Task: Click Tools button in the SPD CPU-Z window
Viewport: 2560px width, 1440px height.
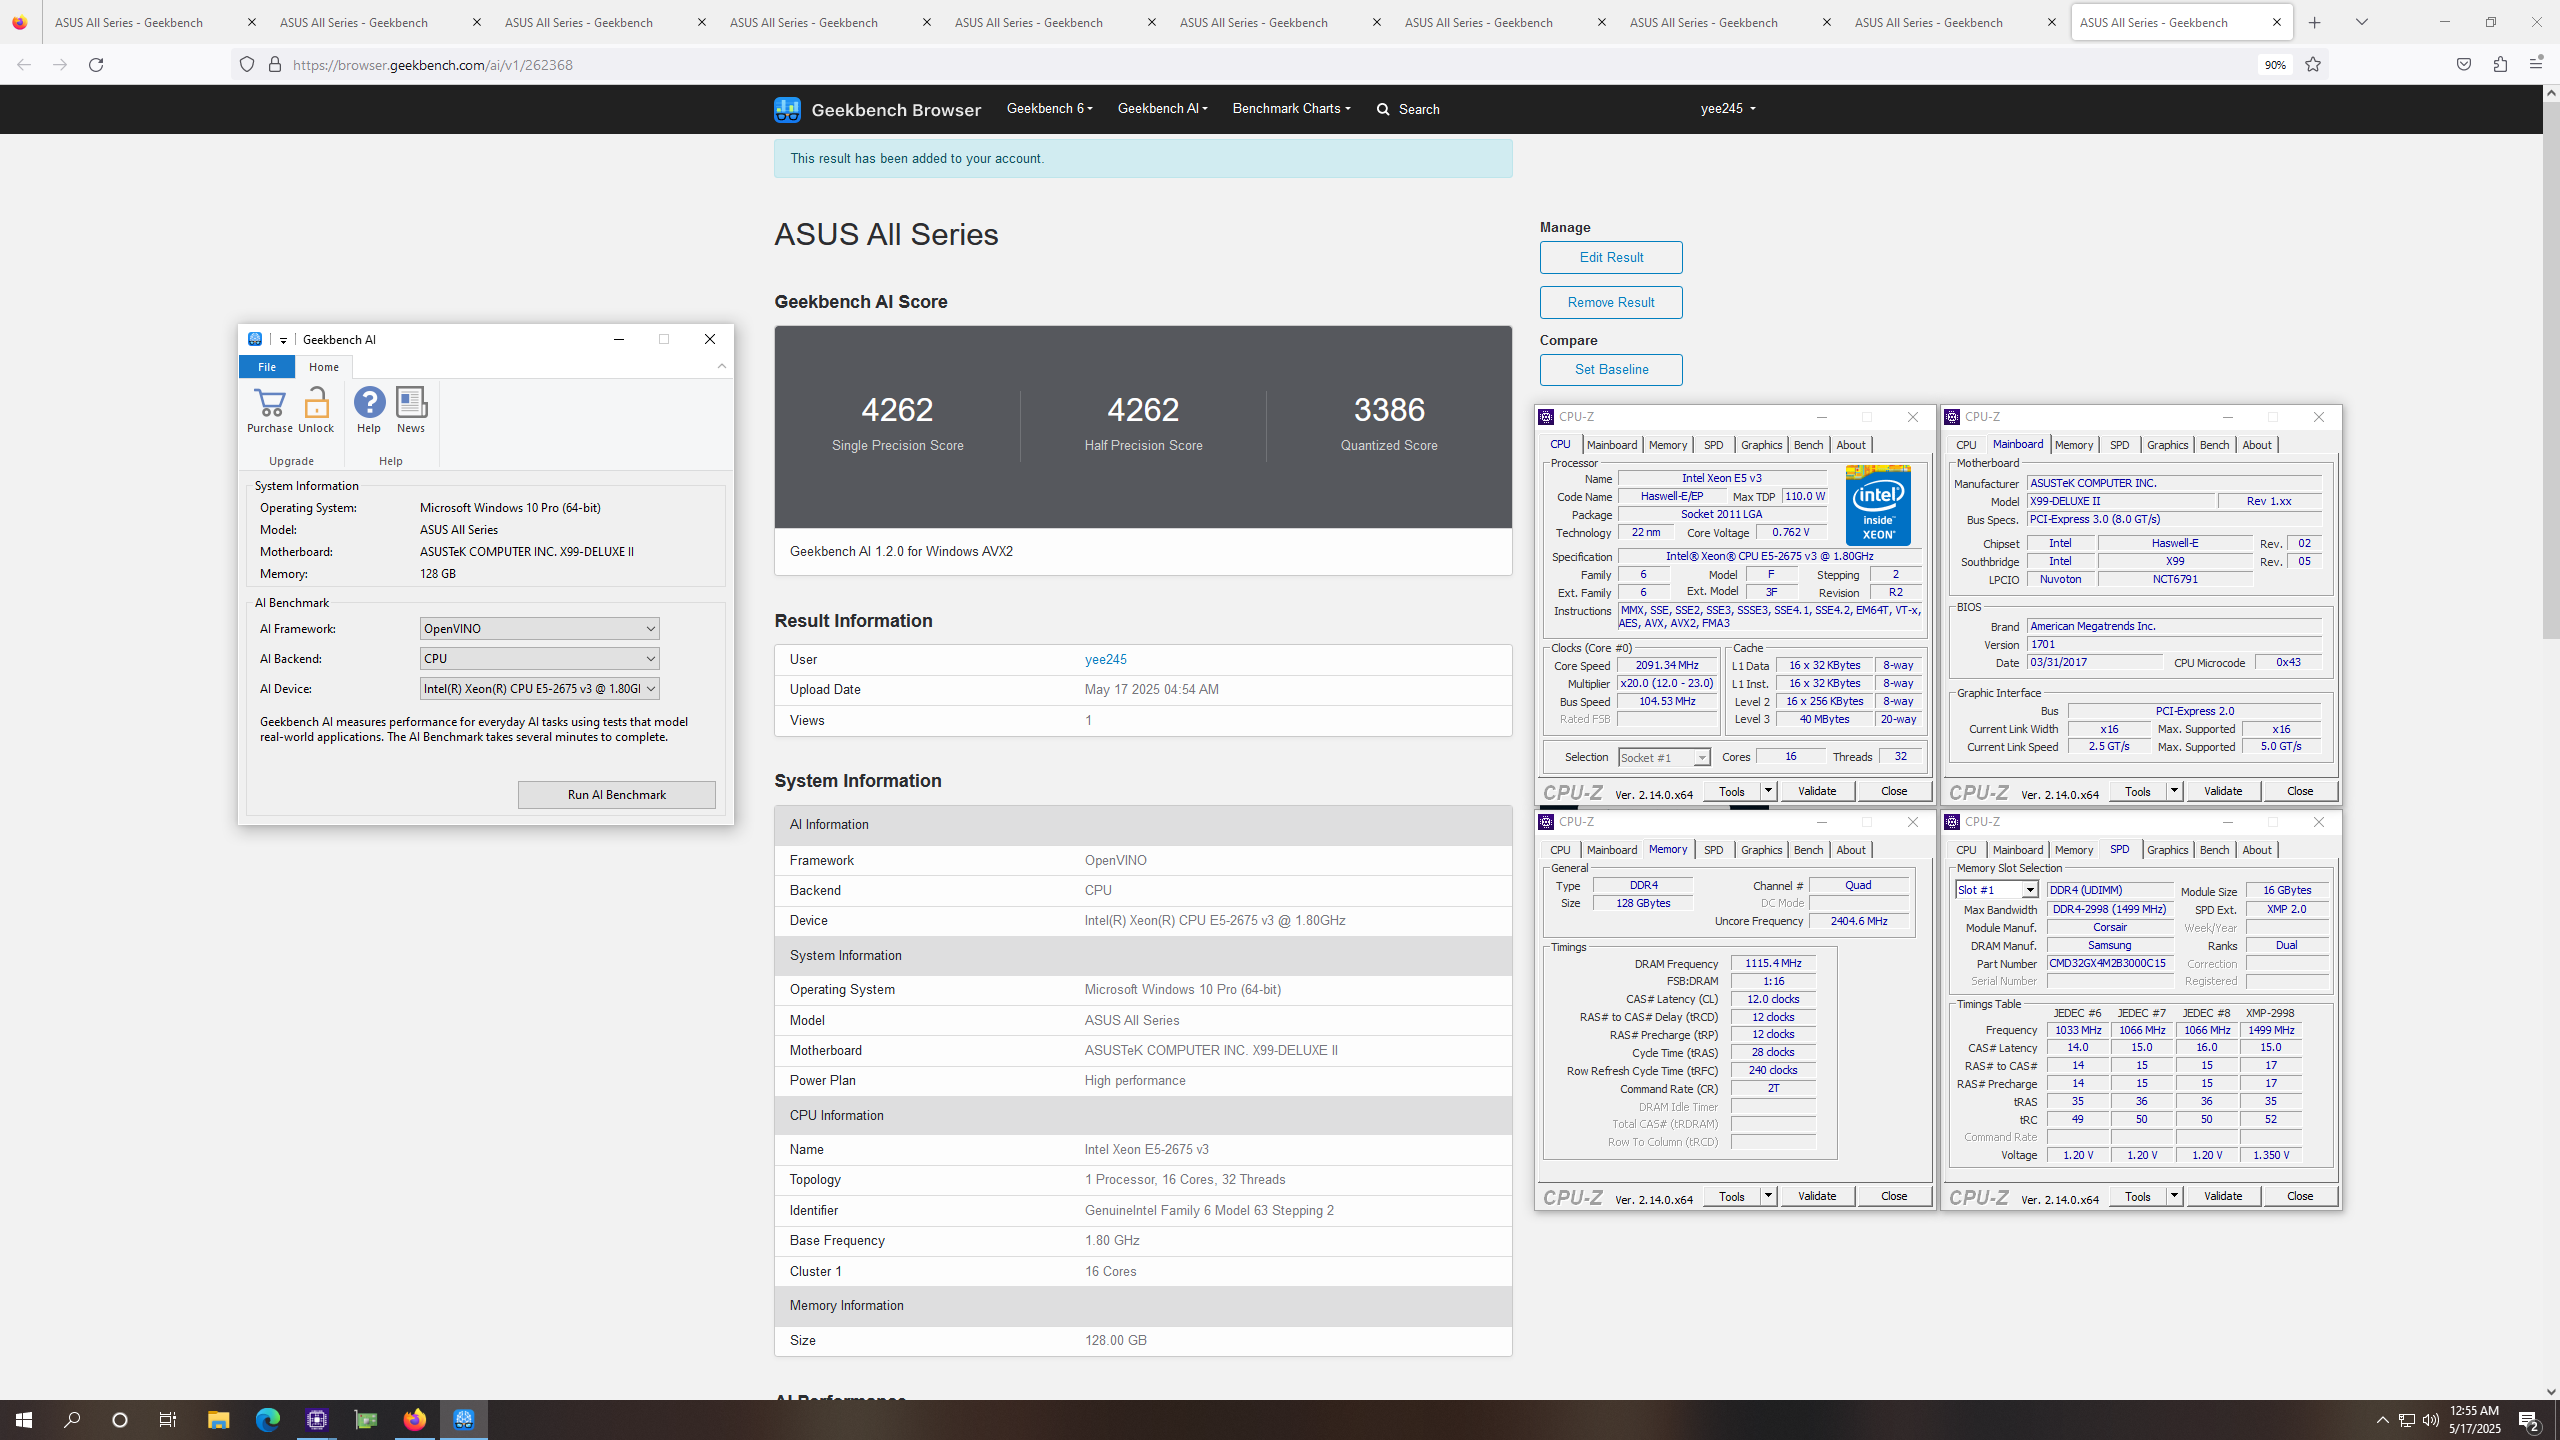Action: (x=2138, y=1196)
